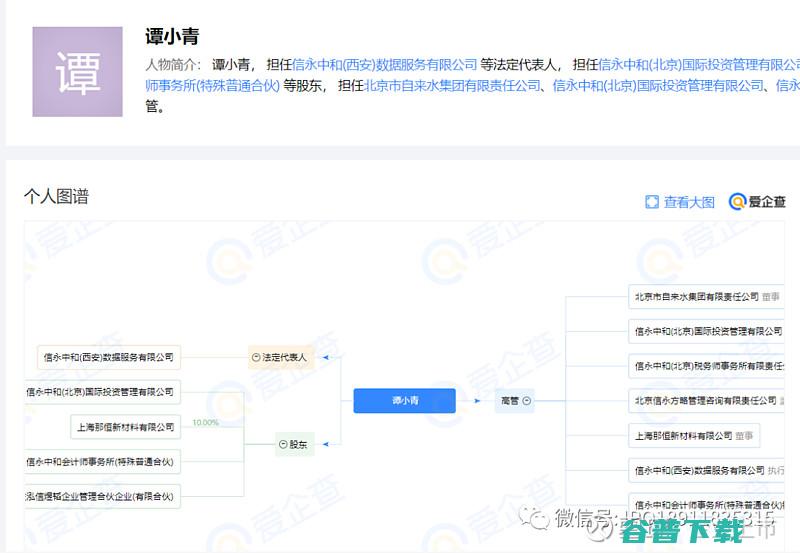
Task: Select the central 谭小青 node
Action: [405, 401]
